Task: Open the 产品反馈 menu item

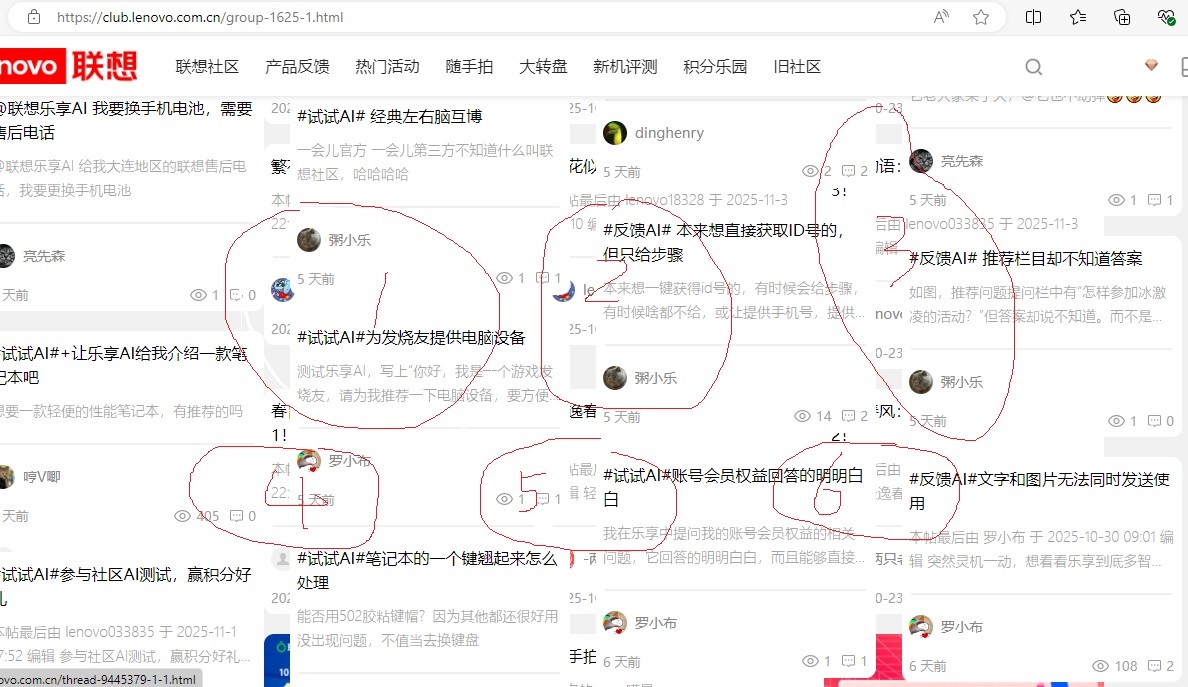Action: 297,67
